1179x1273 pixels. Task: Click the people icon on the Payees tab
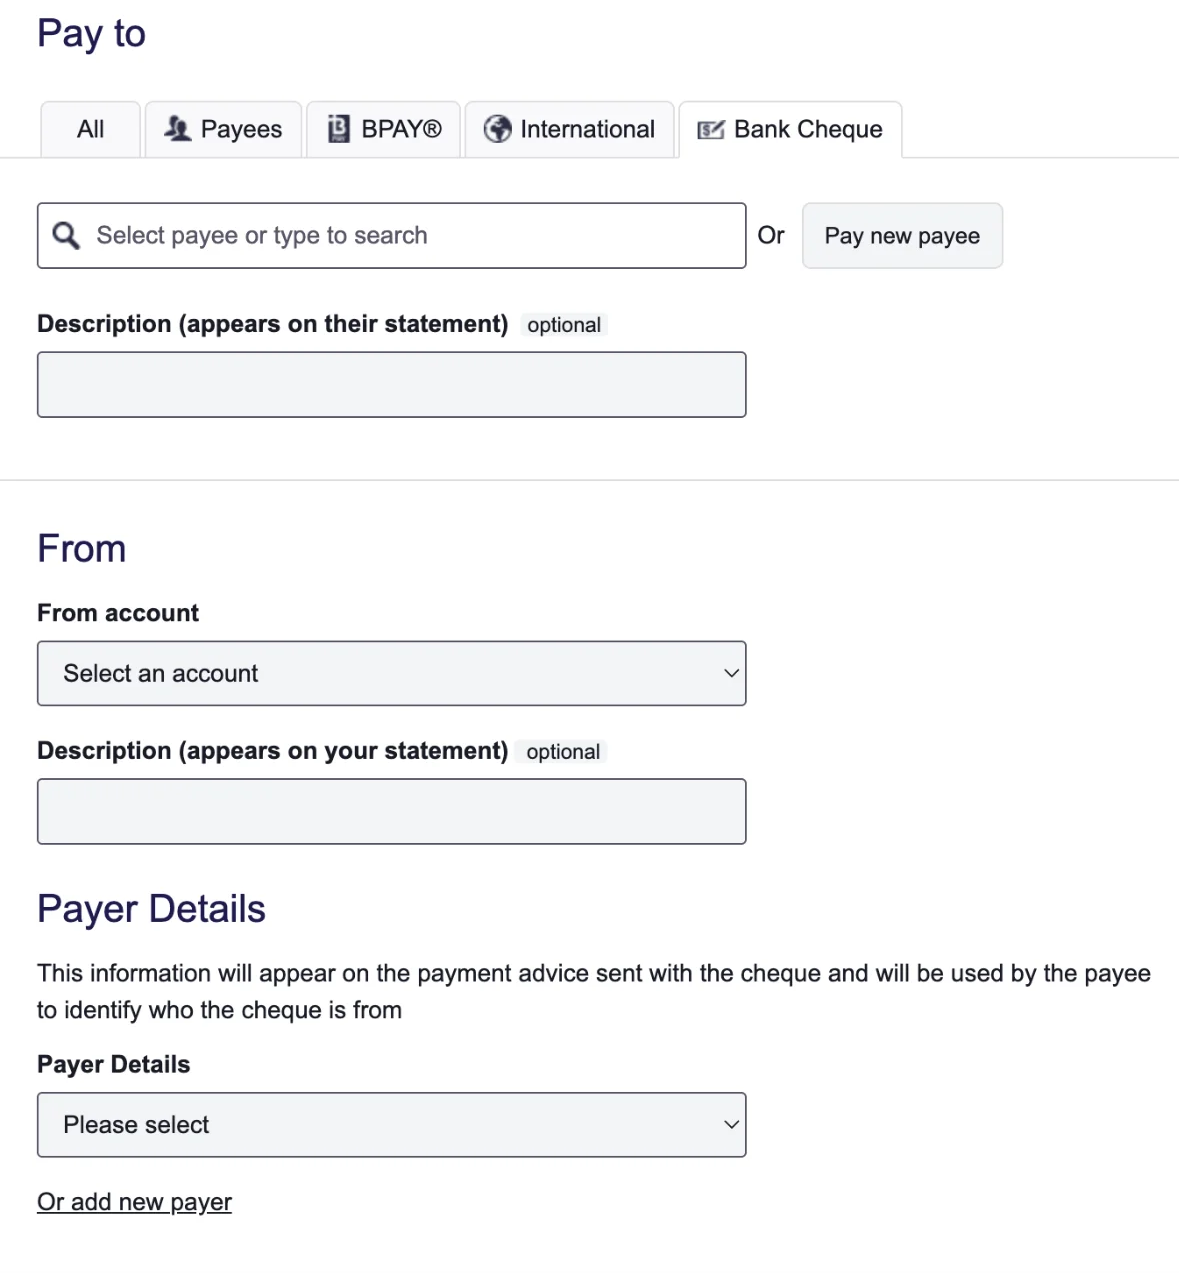(178, 129)
